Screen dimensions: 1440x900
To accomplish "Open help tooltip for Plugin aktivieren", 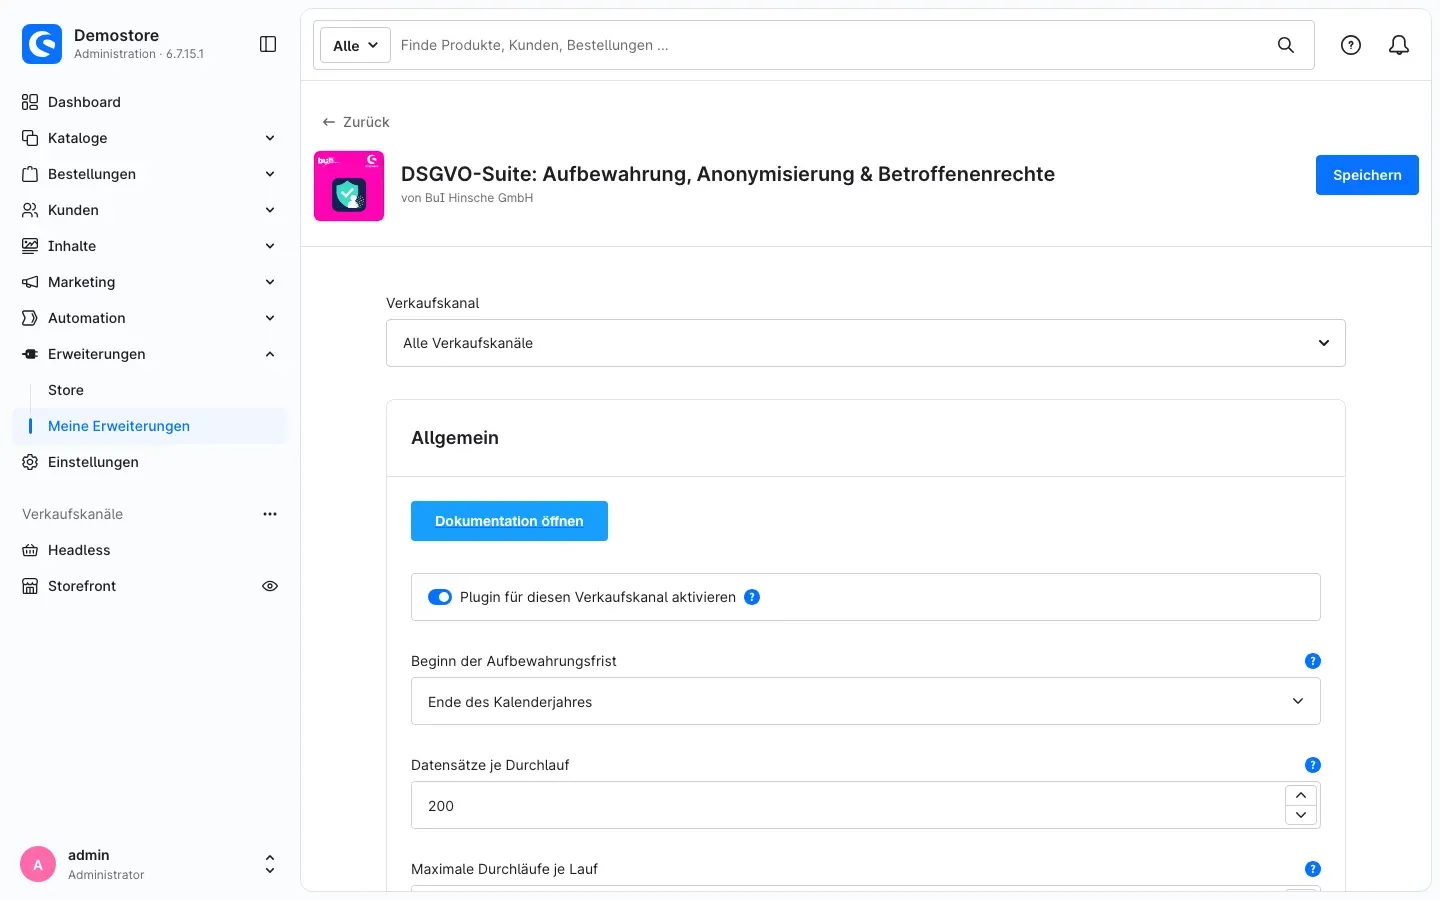I will click(752, 597).
